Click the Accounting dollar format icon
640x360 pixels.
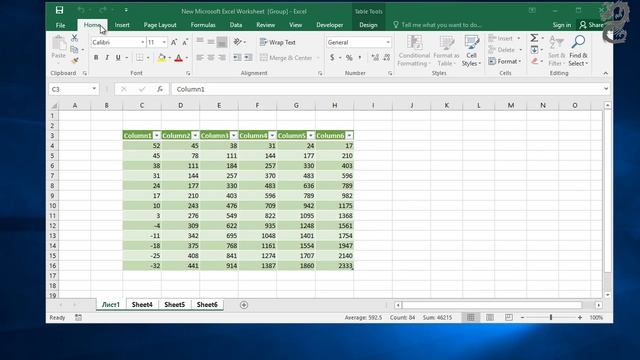(332, 58)
